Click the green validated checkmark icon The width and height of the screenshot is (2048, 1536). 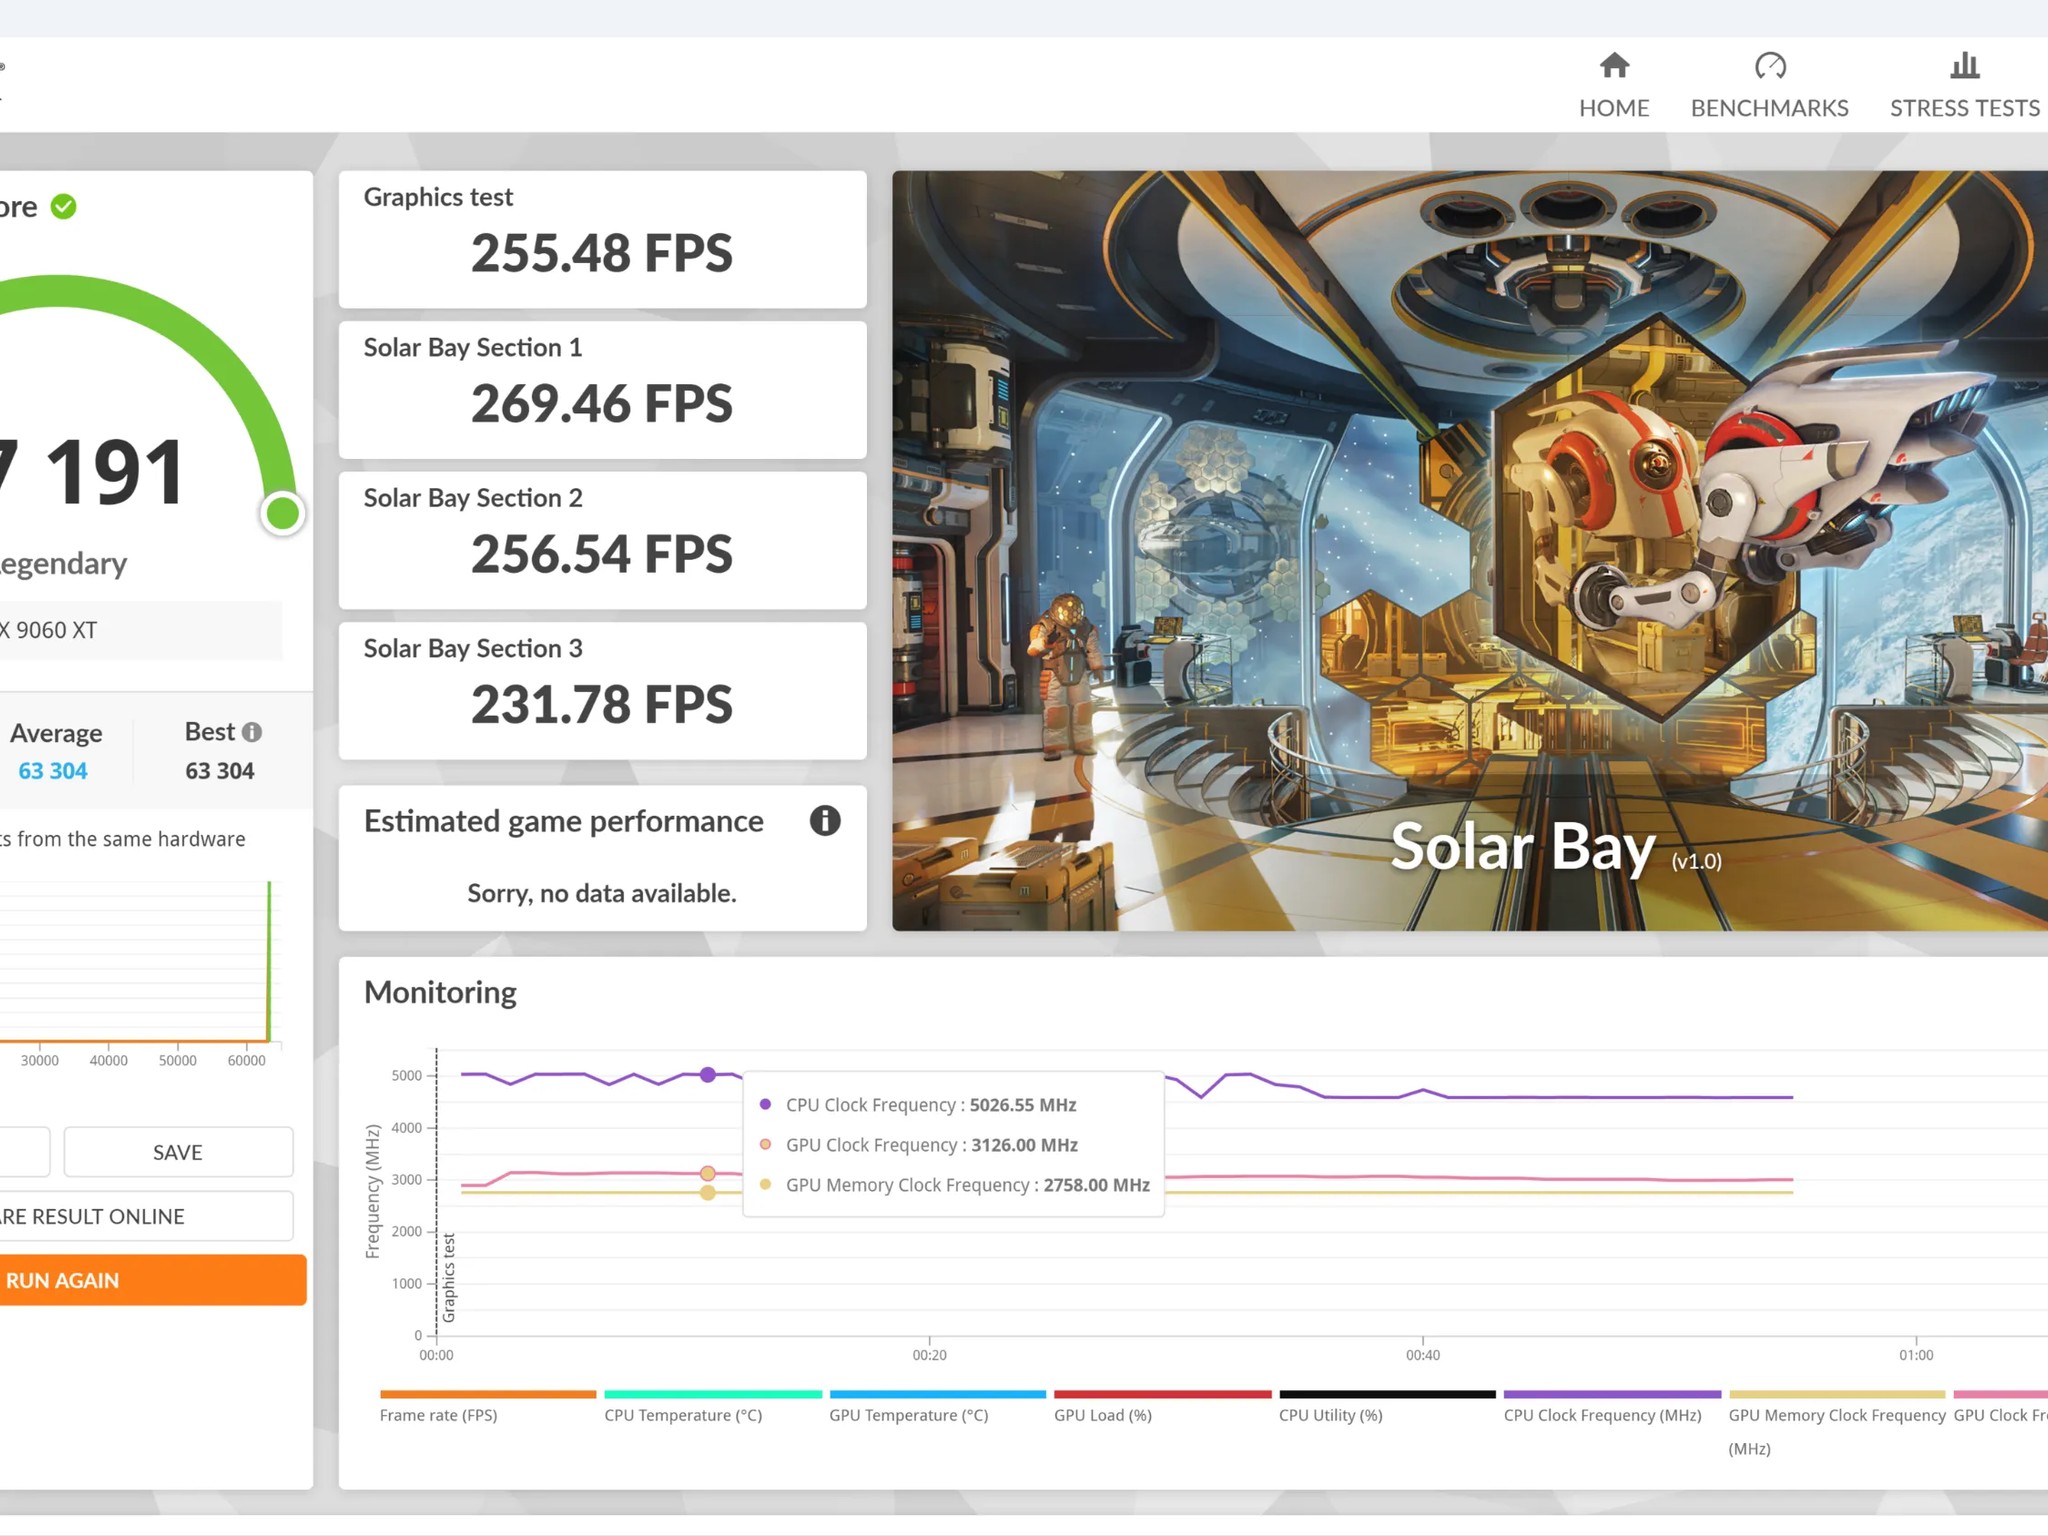[x=64, y=207]
